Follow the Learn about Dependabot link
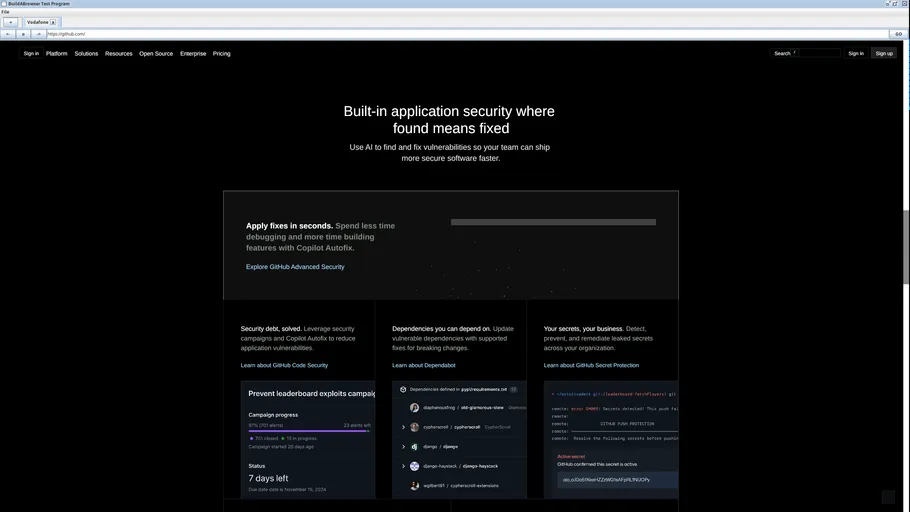This screenshot has height=512, width=910. 424,365
